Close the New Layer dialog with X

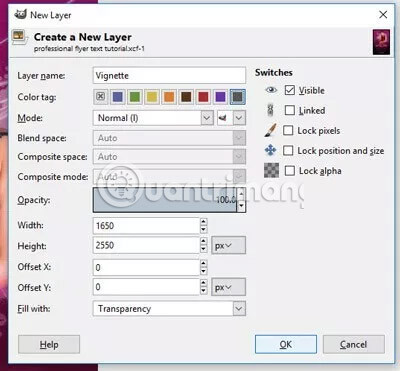pos(383,15)
